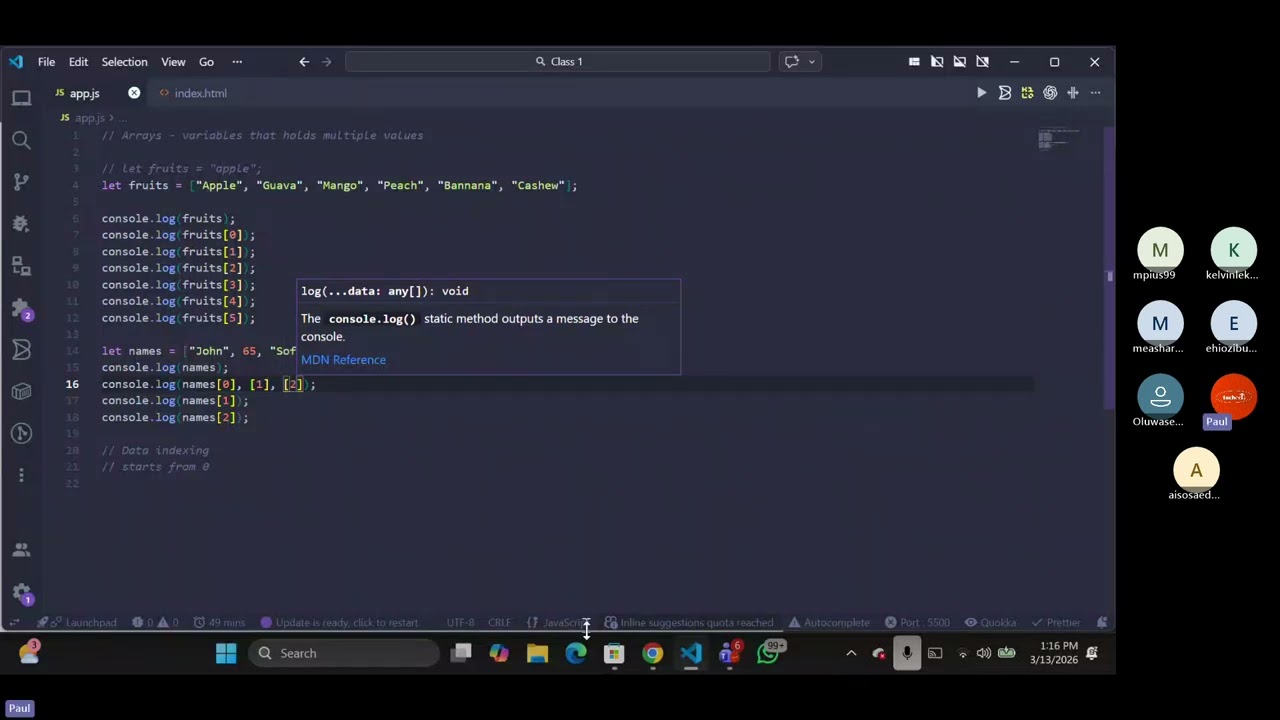Open the File menu
This screenshot has height=720, width=1280.
46,62
